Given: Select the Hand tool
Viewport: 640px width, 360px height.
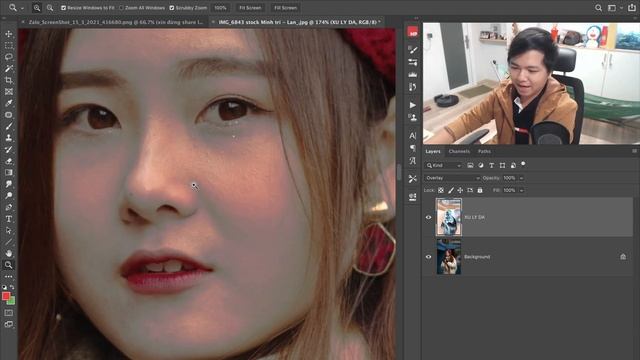Looking at the screenshot, I should pyautogui.click(x=9, y=253).
